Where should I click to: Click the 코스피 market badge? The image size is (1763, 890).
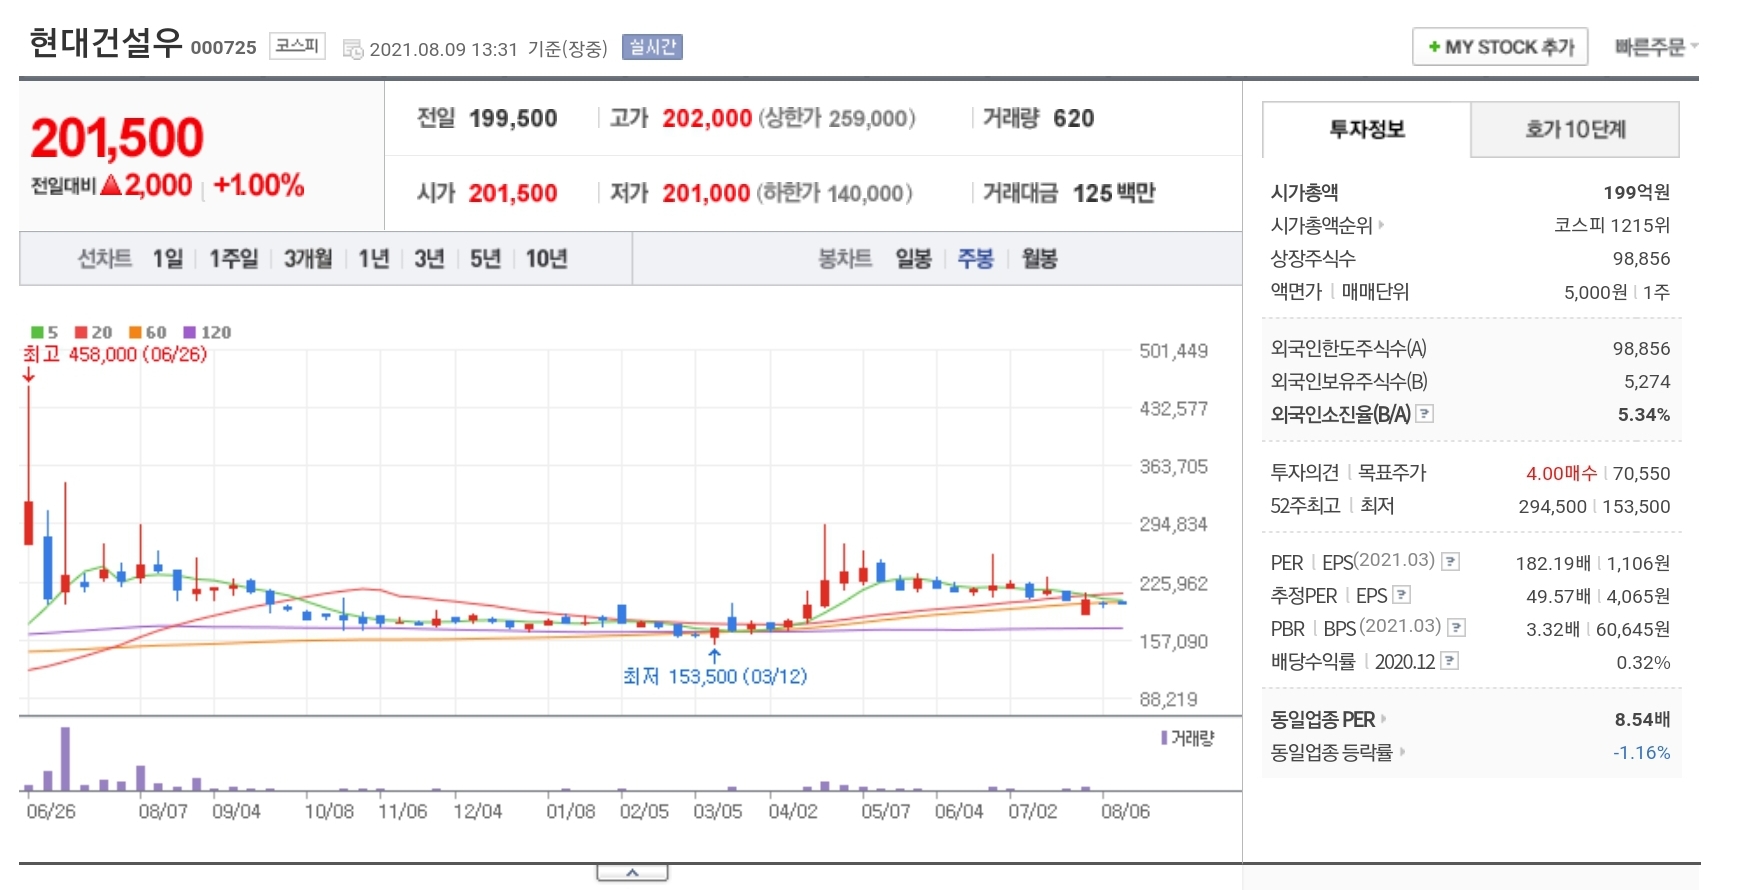pos(297,46)
